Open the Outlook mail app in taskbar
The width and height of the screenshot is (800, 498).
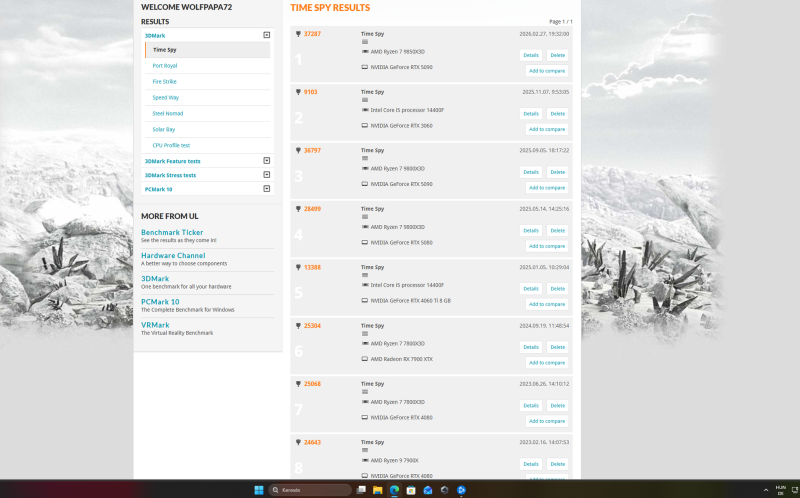428,490
